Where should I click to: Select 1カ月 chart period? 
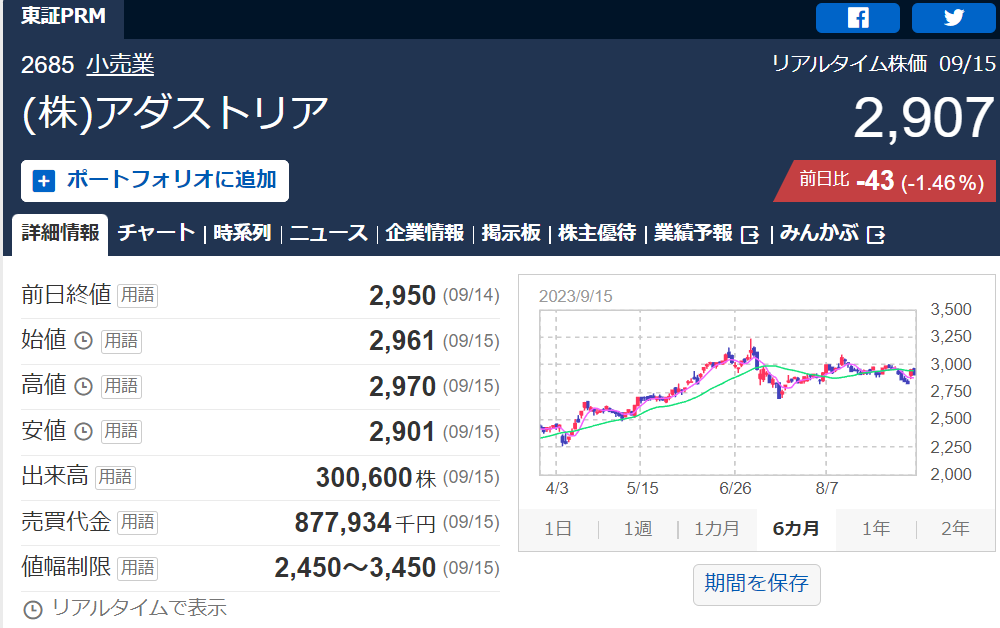(717, 529)
